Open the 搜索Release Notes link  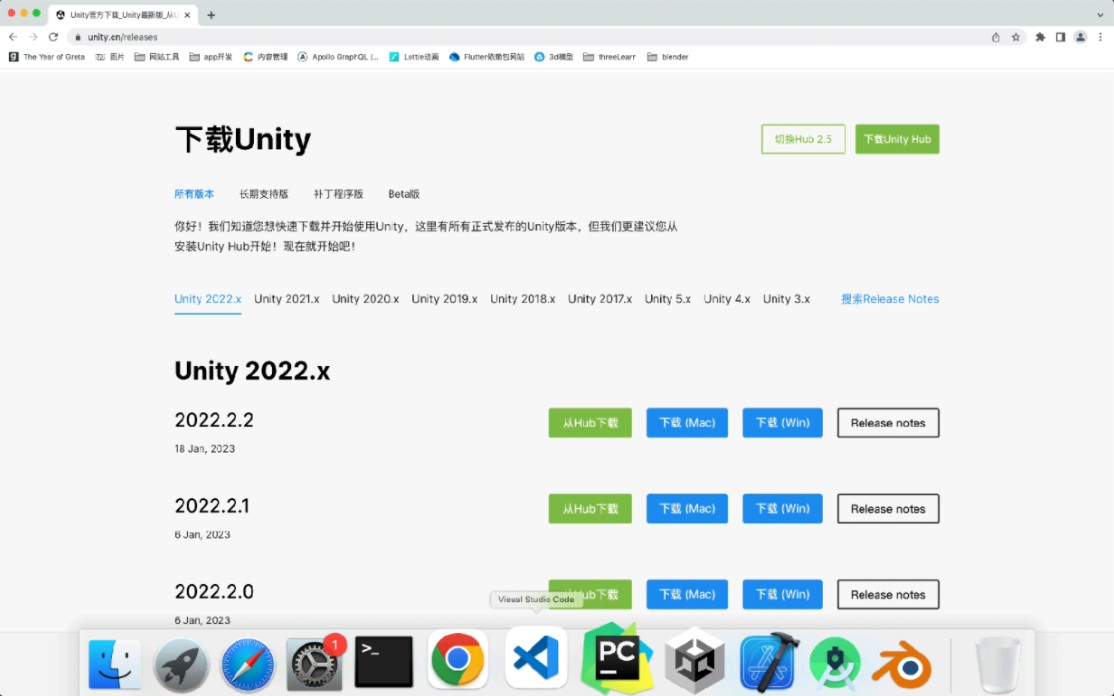coord(889,298)
